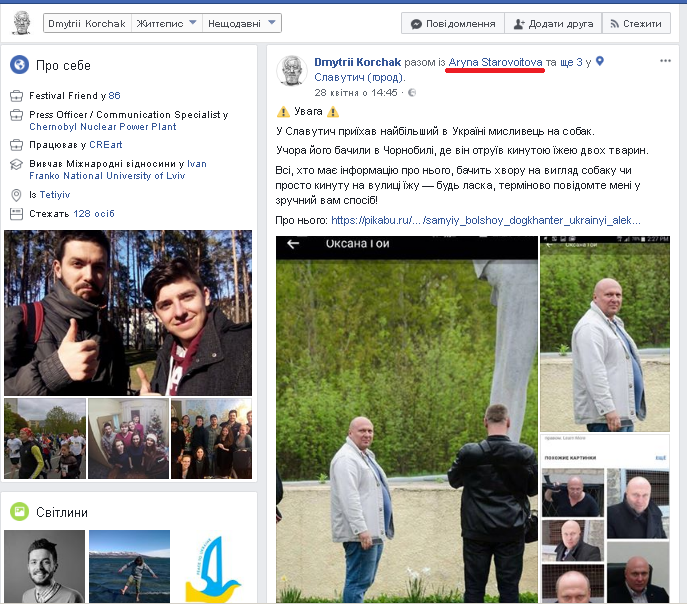
Task: Open the CREart link
Action: 106,145
